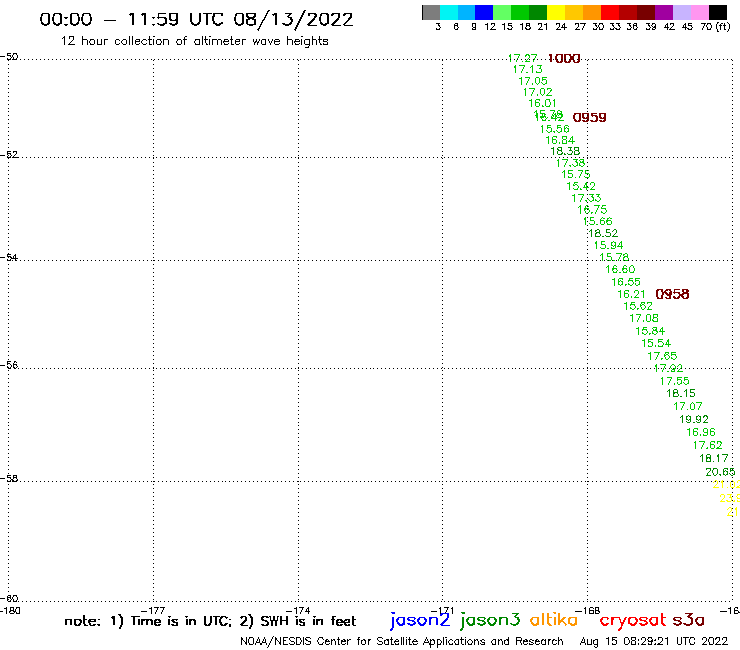Viewport: 740px width, 650px height.
Task: Click the gray swatch in the color legend
Action: tap(431, 12)
